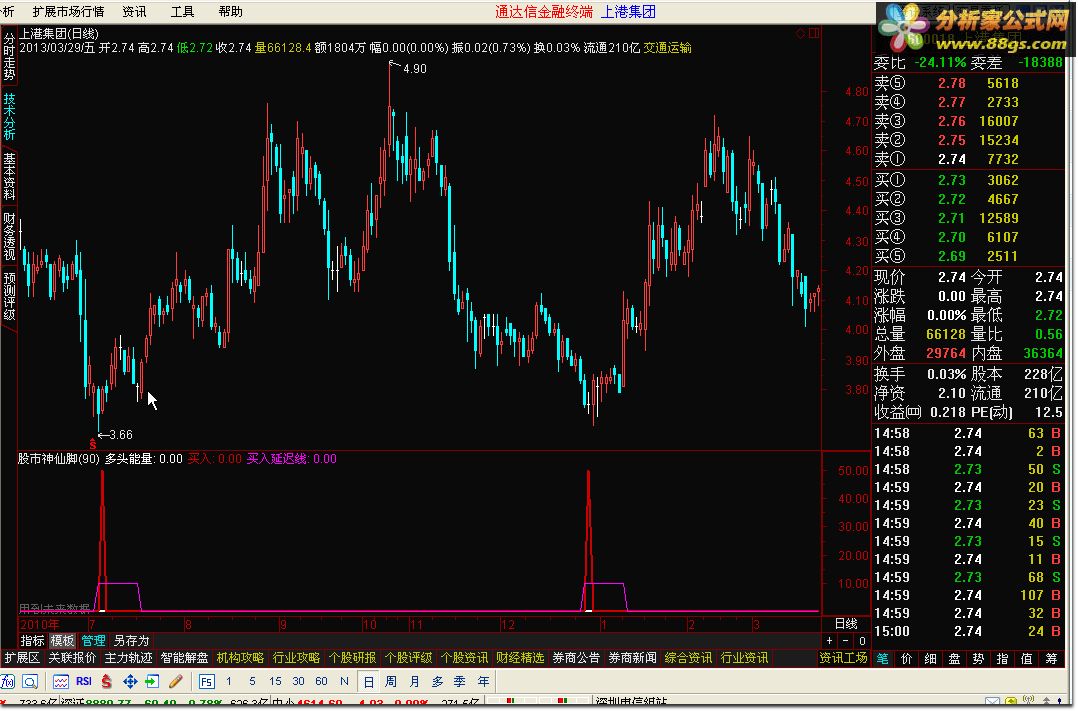This screenshot has width=1078, height=711.
Task: Select the 价 tab in quote panel
Action: tap(907, 659)
